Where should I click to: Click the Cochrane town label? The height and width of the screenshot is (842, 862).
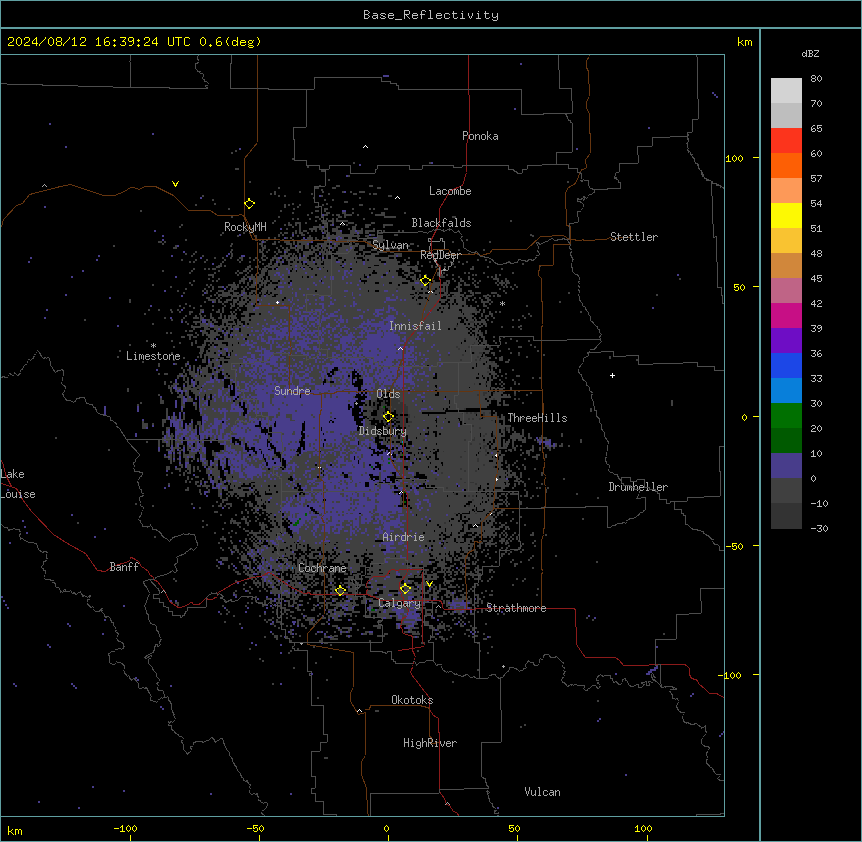pos(322,568)
